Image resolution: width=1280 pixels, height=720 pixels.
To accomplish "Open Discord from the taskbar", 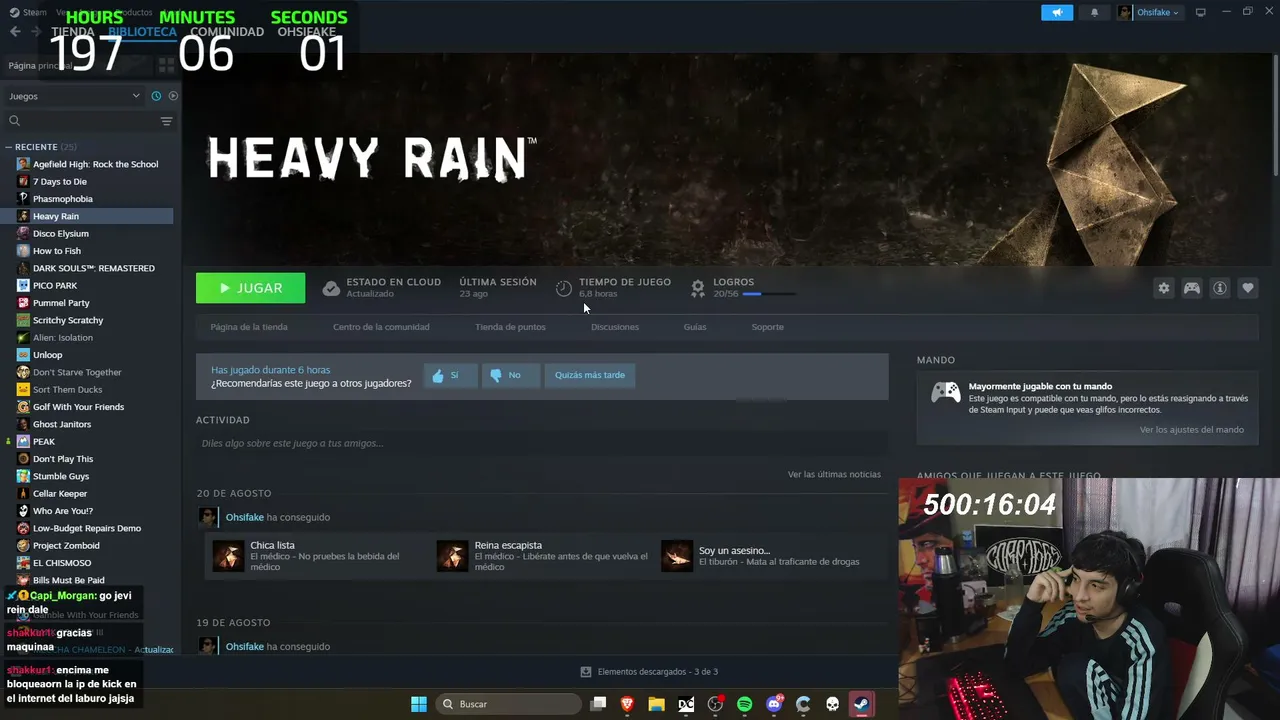I will (774, 704).
